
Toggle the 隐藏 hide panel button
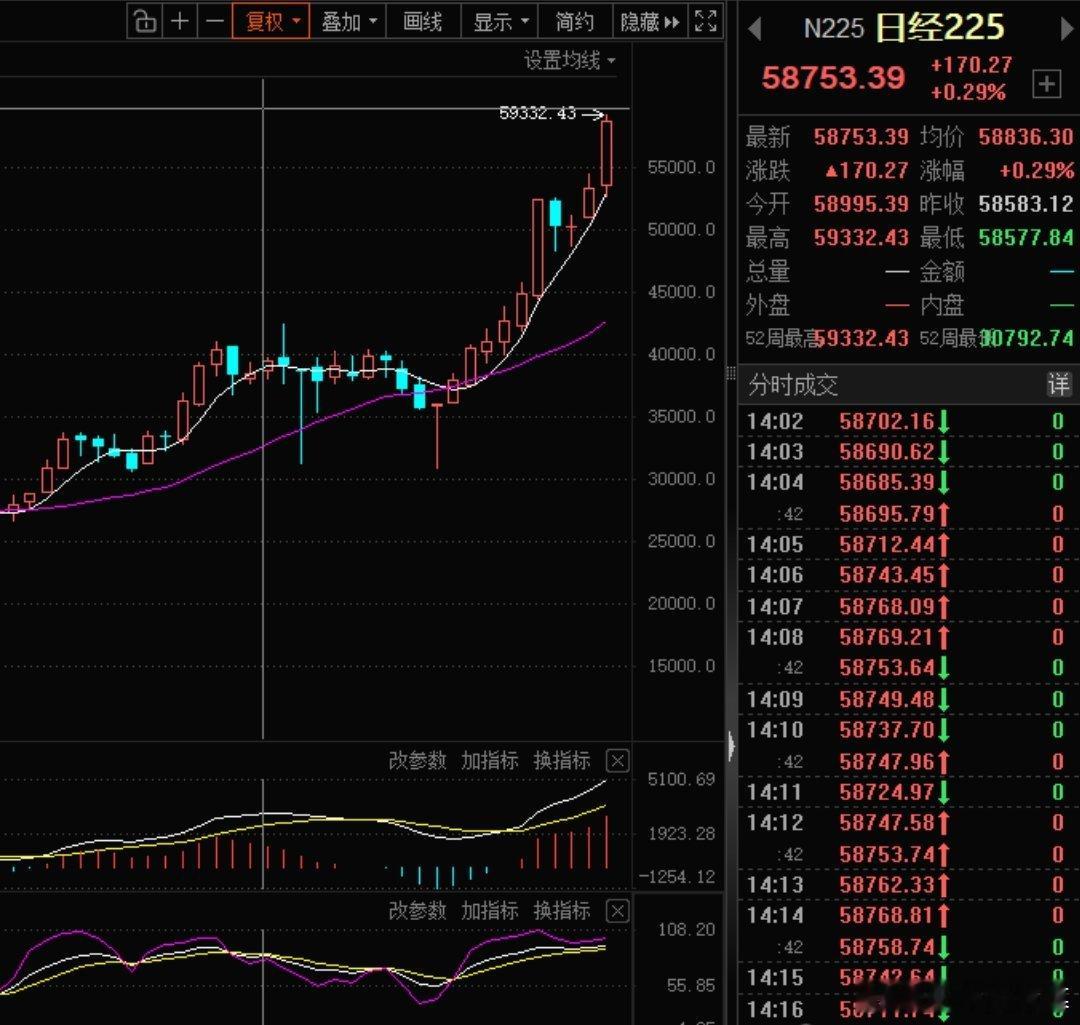pyautogui.click(x=650, y=21)
